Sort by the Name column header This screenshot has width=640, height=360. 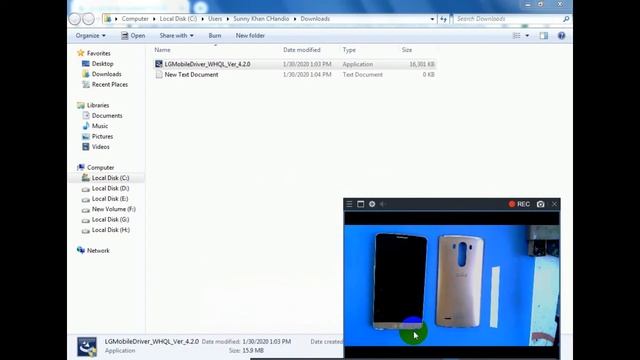(162, 50)
